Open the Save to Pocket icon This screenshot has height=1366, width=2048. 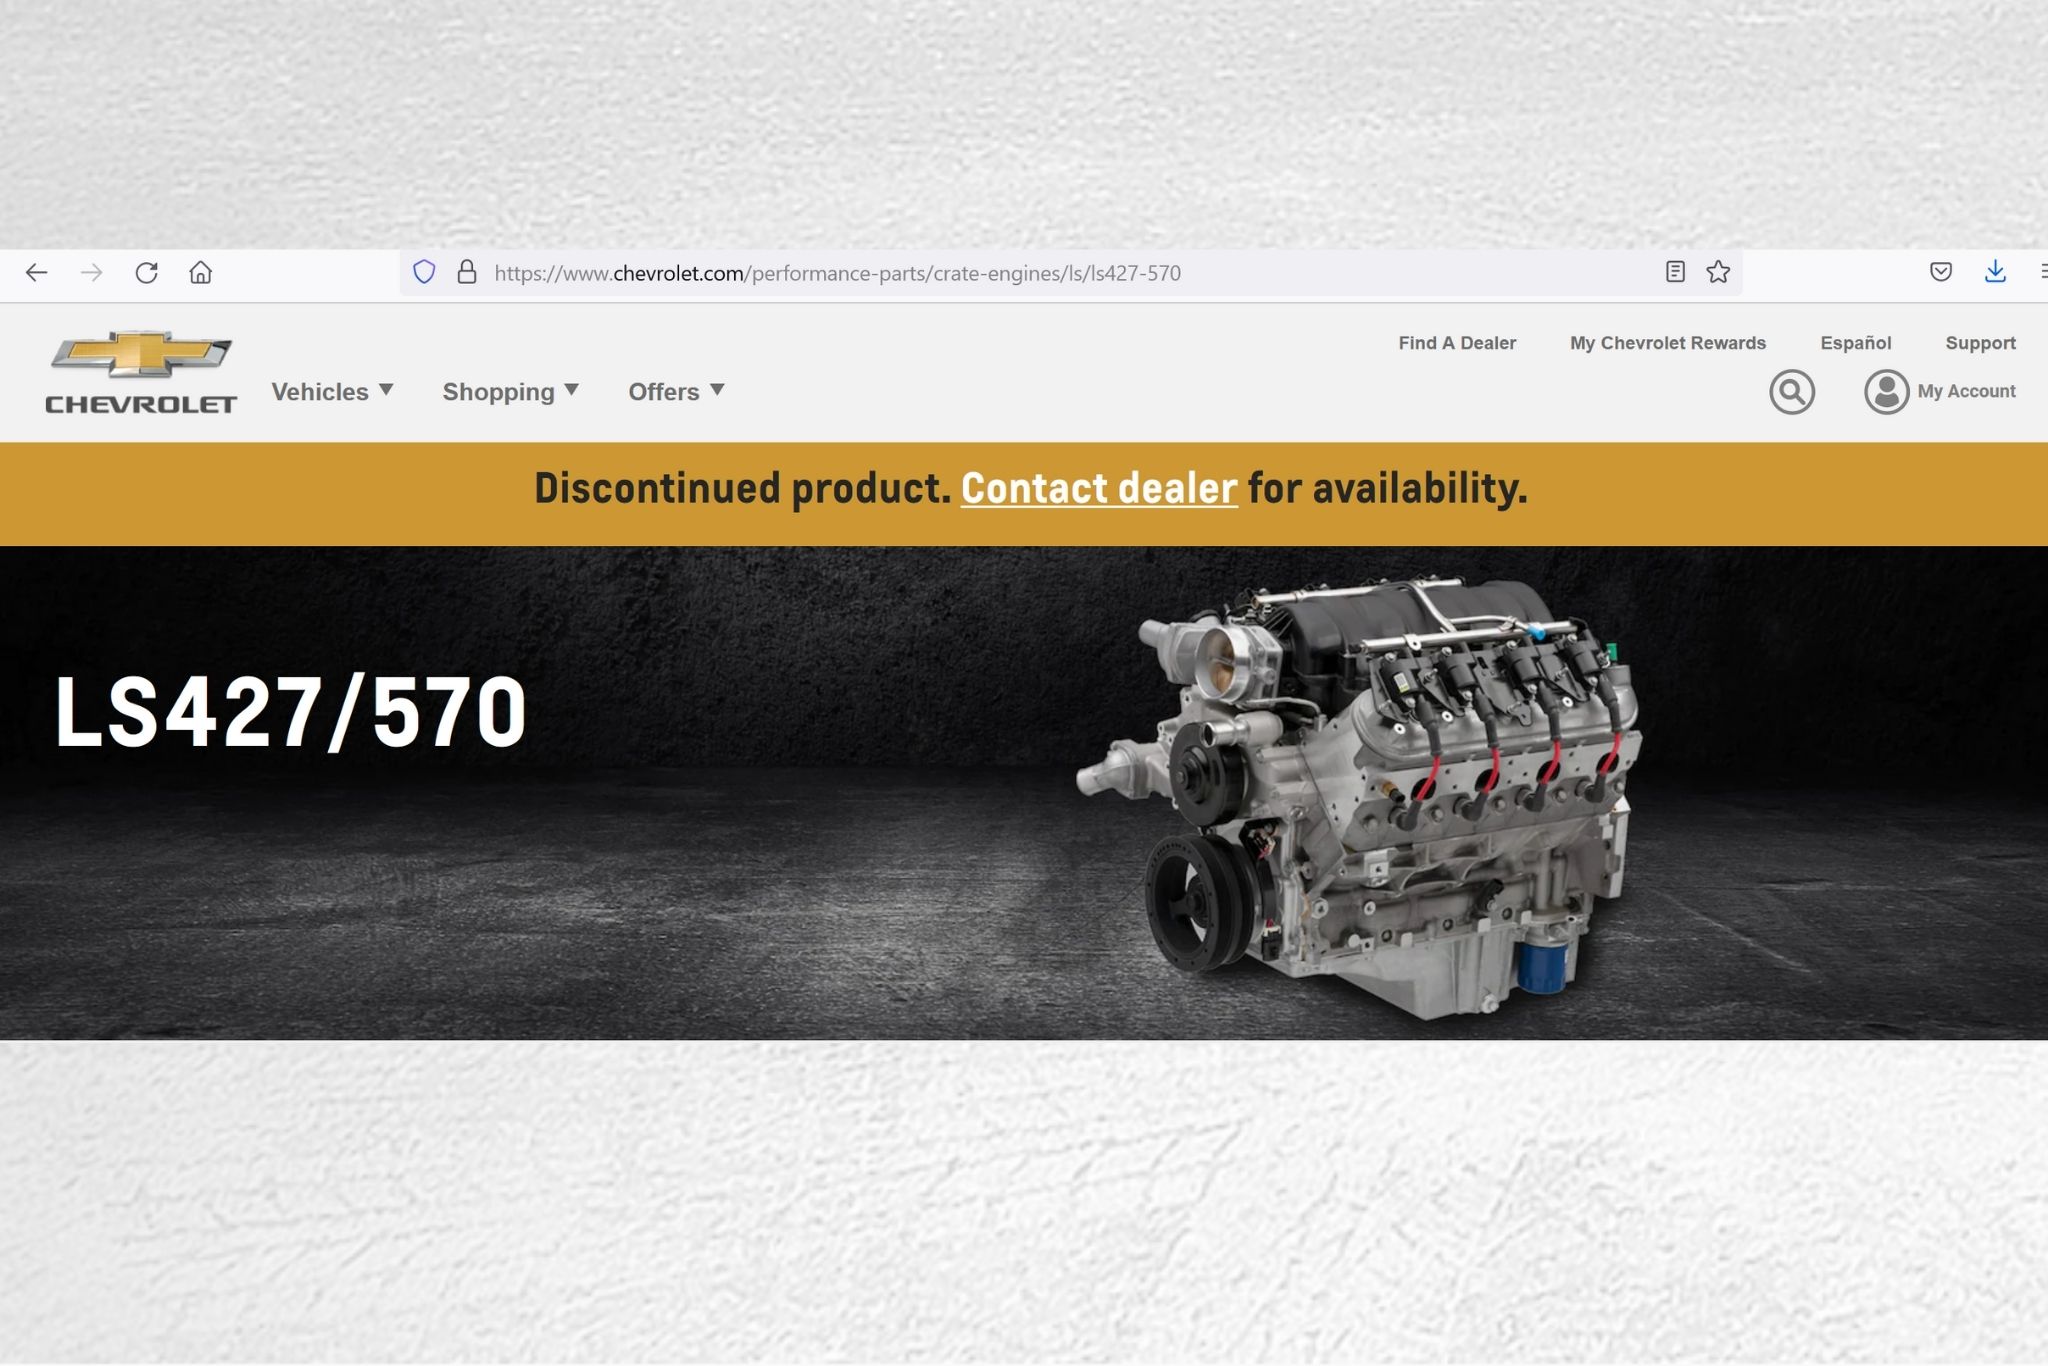click(x=1940, y=272)
